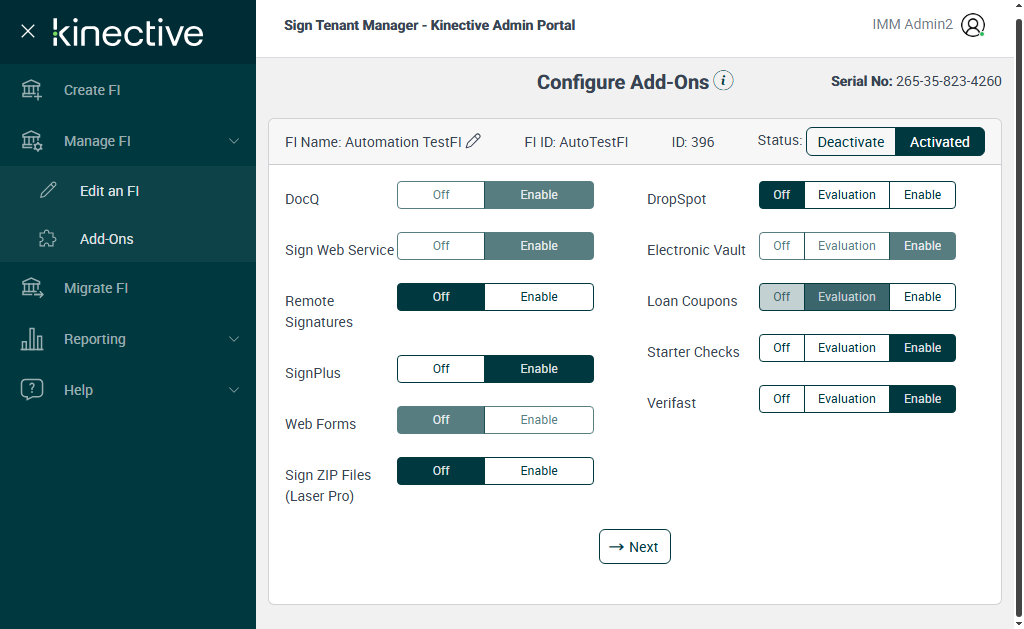The width and height of the screenshot is (1024, 629).
Task: Click the Help question bubble icon
Action: (x=31, y=389)
